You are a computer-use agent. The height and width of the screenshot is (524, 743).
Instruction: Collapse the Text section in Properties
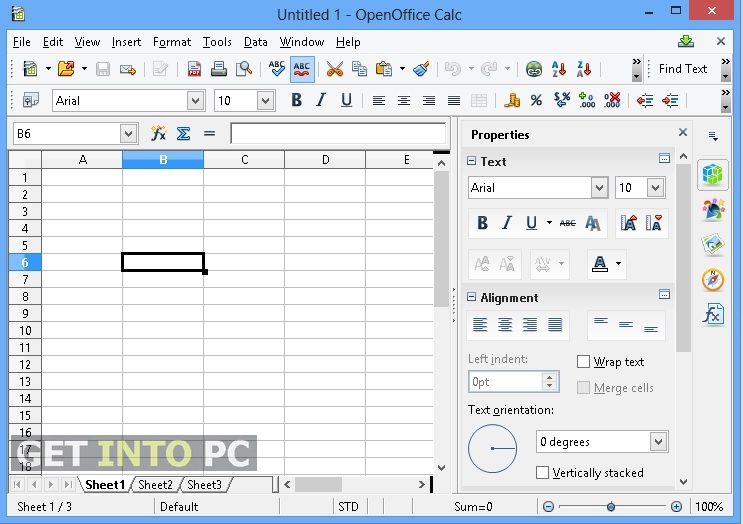pyautogui.click(x=471, y=161)
